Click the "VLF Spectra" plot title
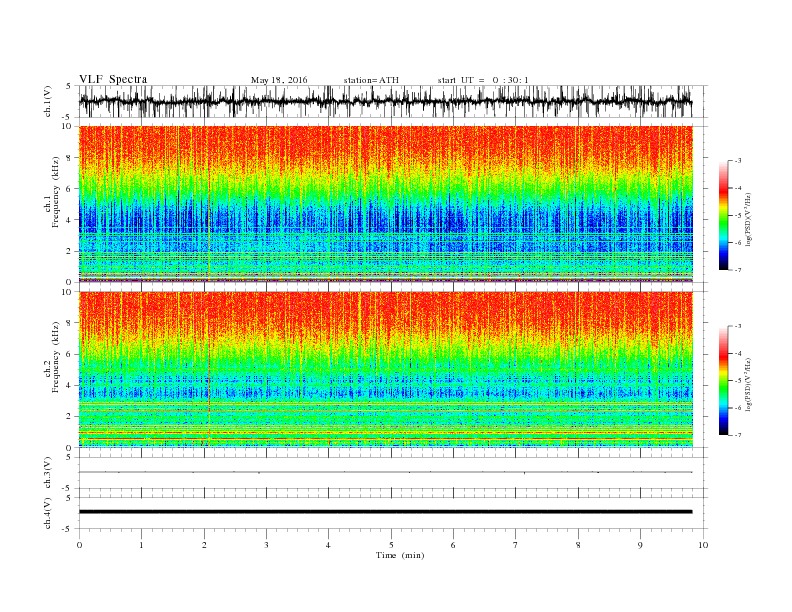 coord(113,79)
